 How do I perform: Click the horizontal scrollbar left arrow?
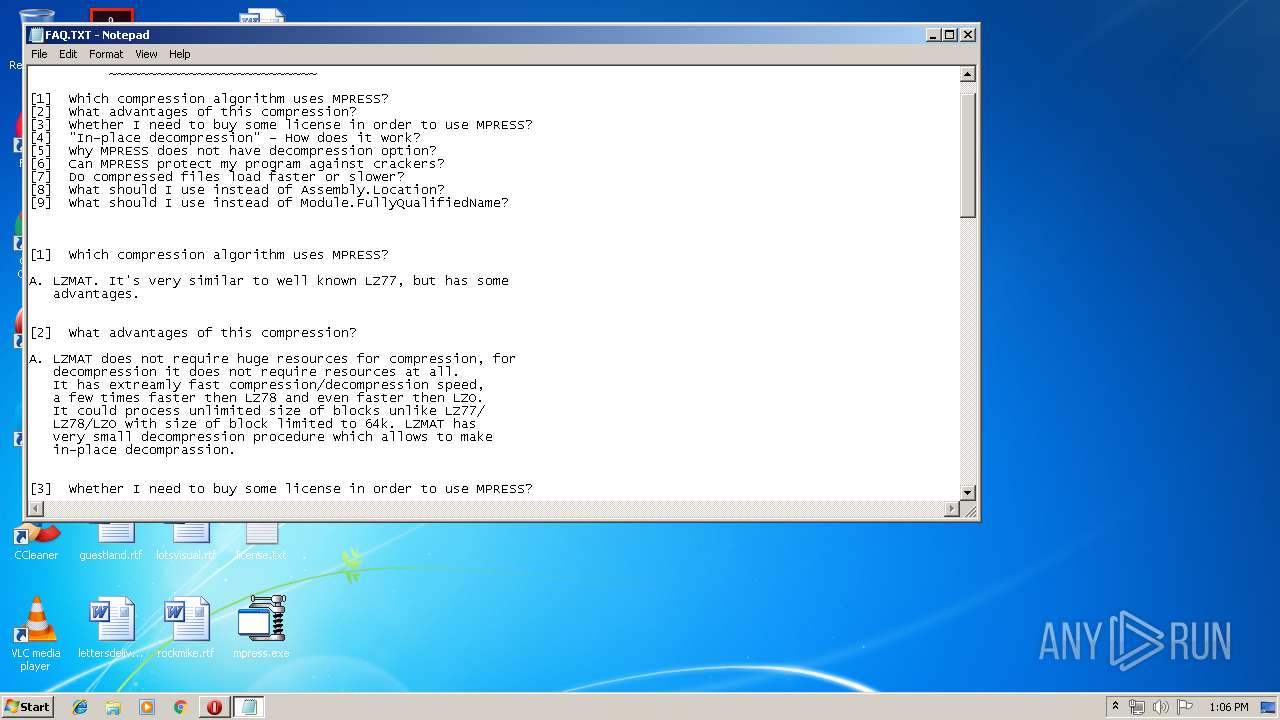(36, 509)
